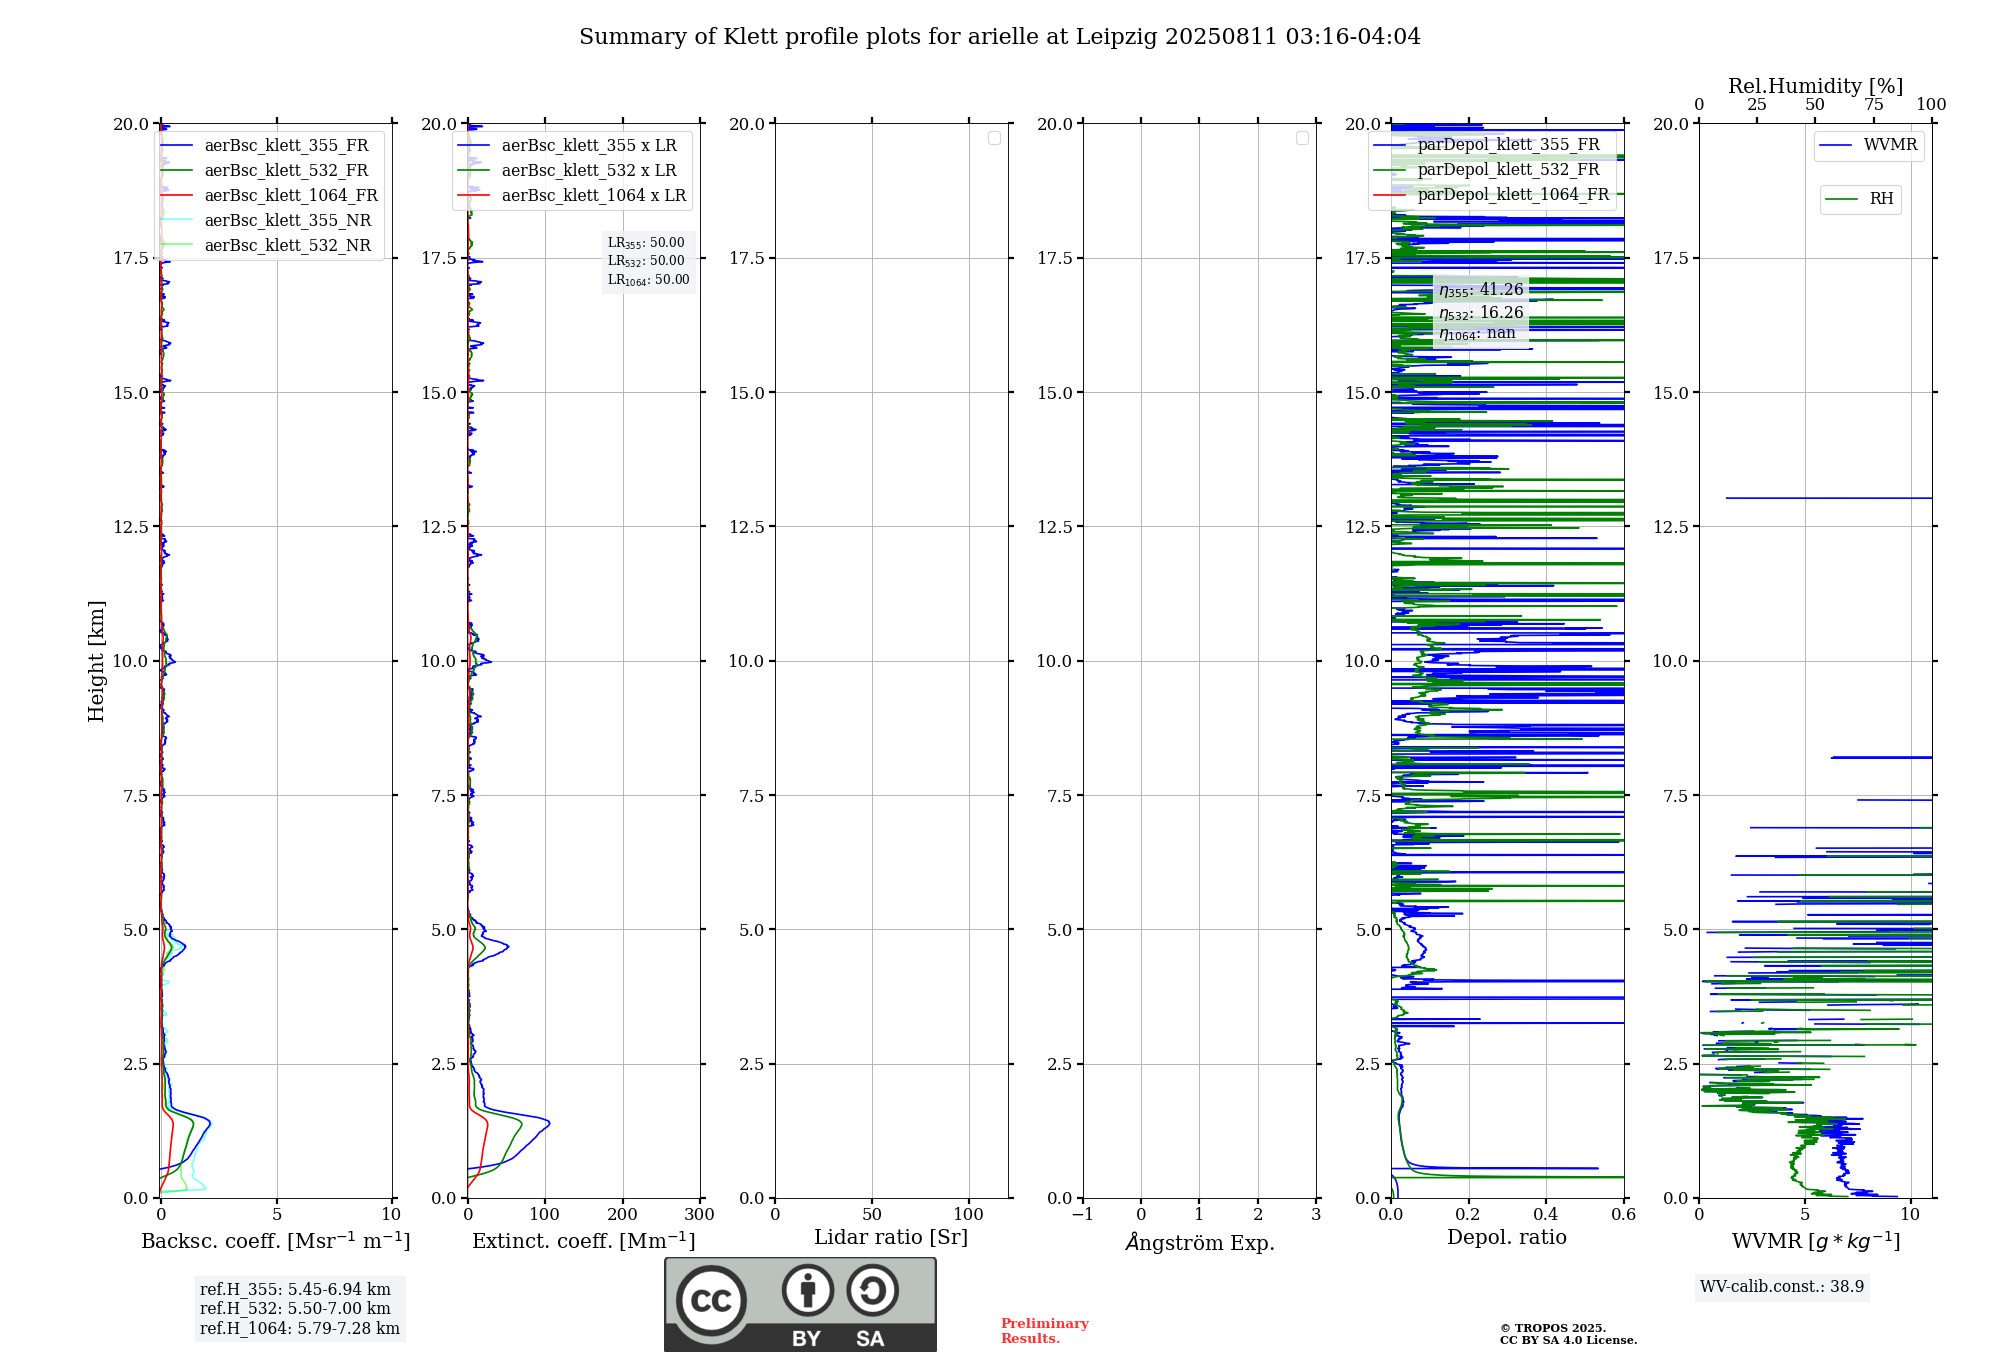Click the plot title mentioning Leipzig 20250811
The width and height of the screenshot is (2000, 1360).
pos(1000,37)
